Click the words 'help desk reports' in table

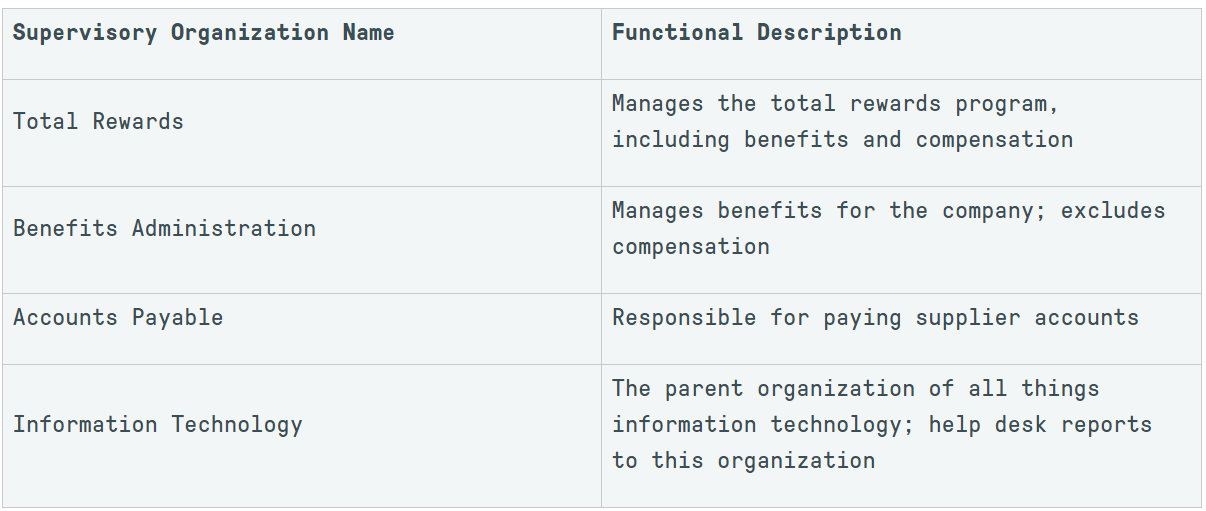[x=1040, y=425]
